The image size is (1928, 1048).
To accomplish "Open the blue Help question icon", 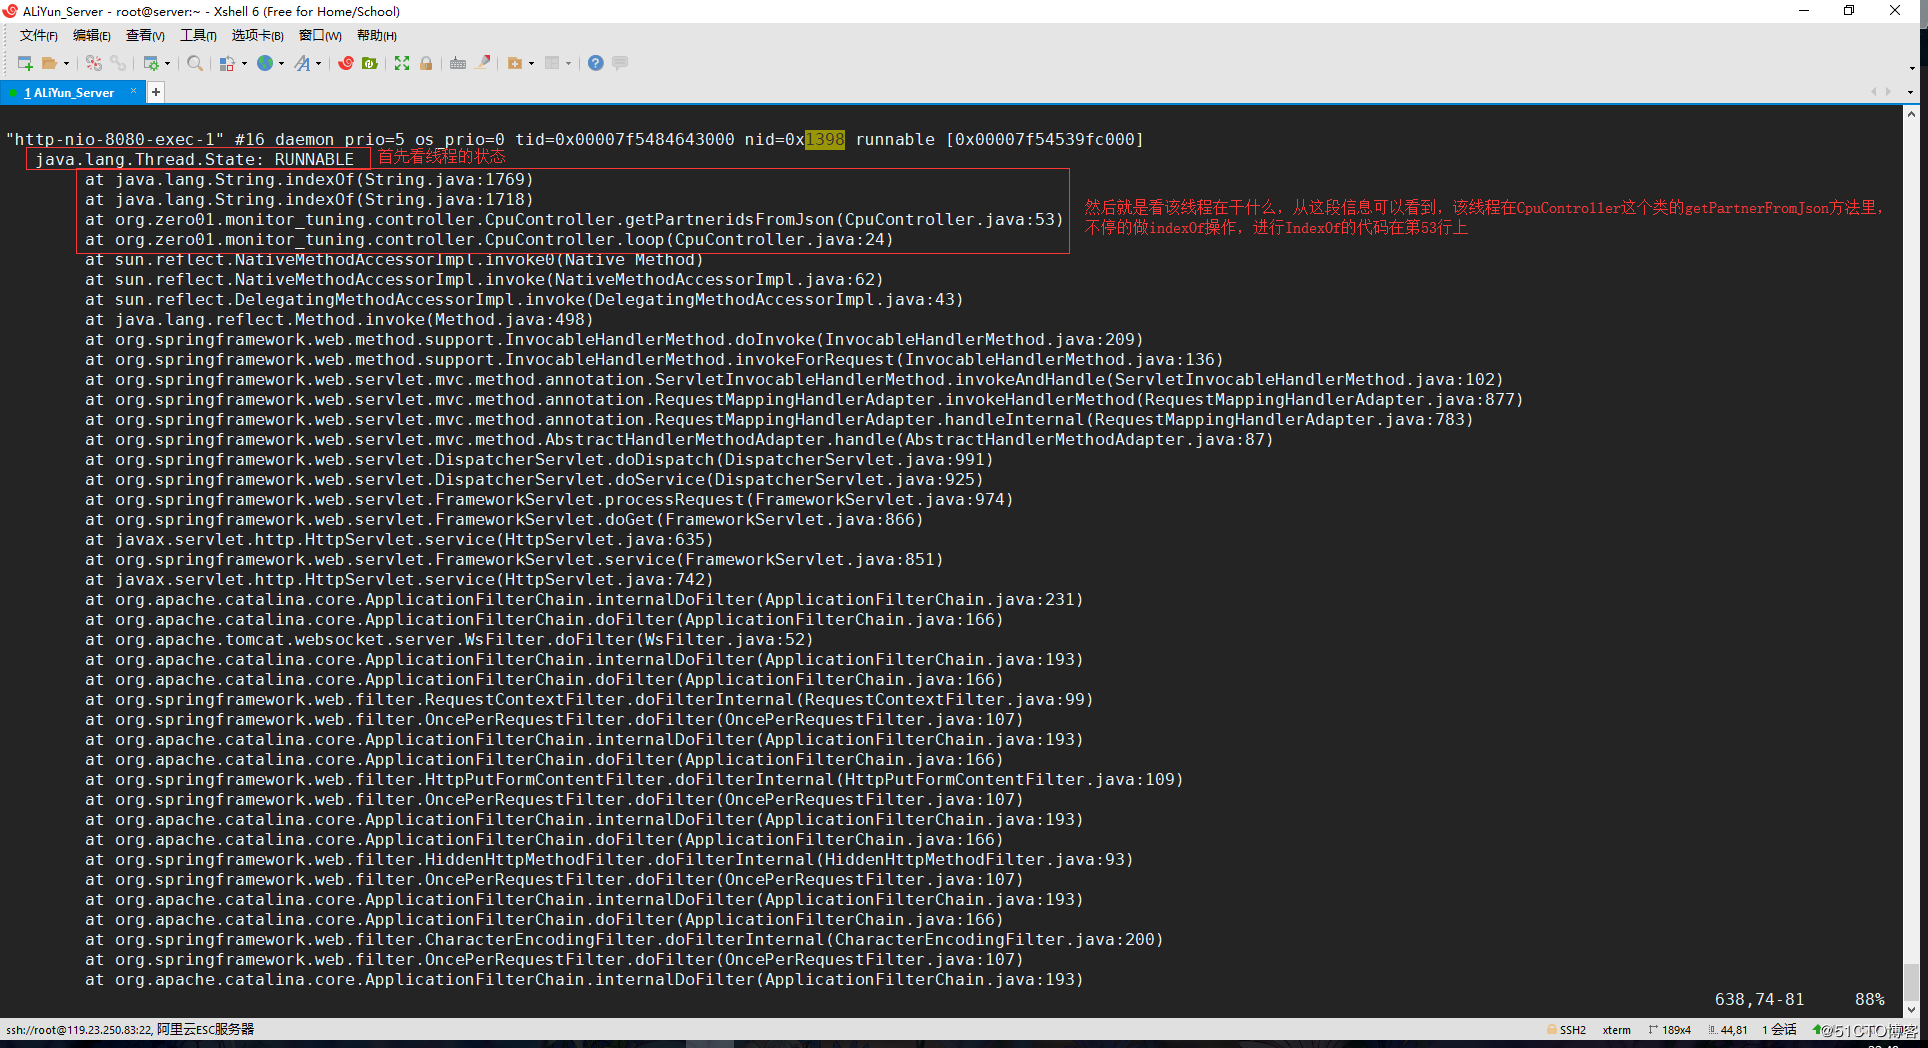I will tap(596, 63).
